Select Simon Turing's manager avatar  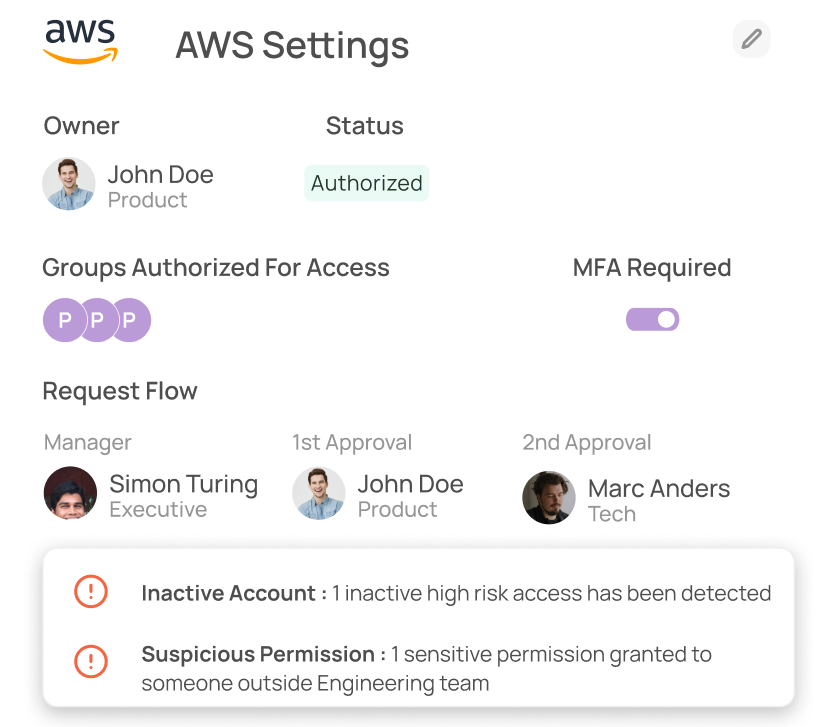70,494
